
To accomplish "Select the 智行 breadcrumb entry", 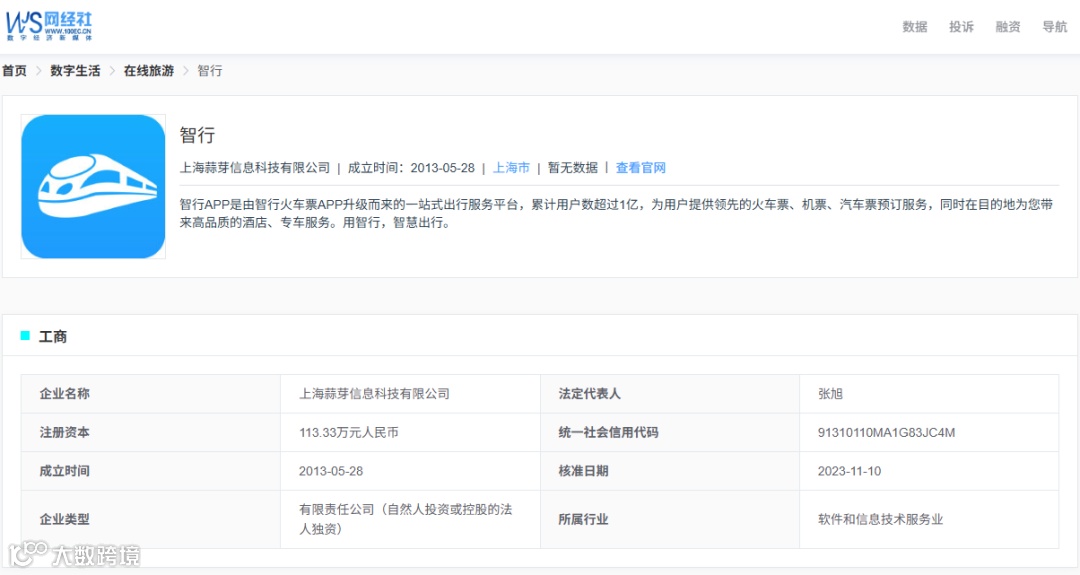I will pos(210,71).
